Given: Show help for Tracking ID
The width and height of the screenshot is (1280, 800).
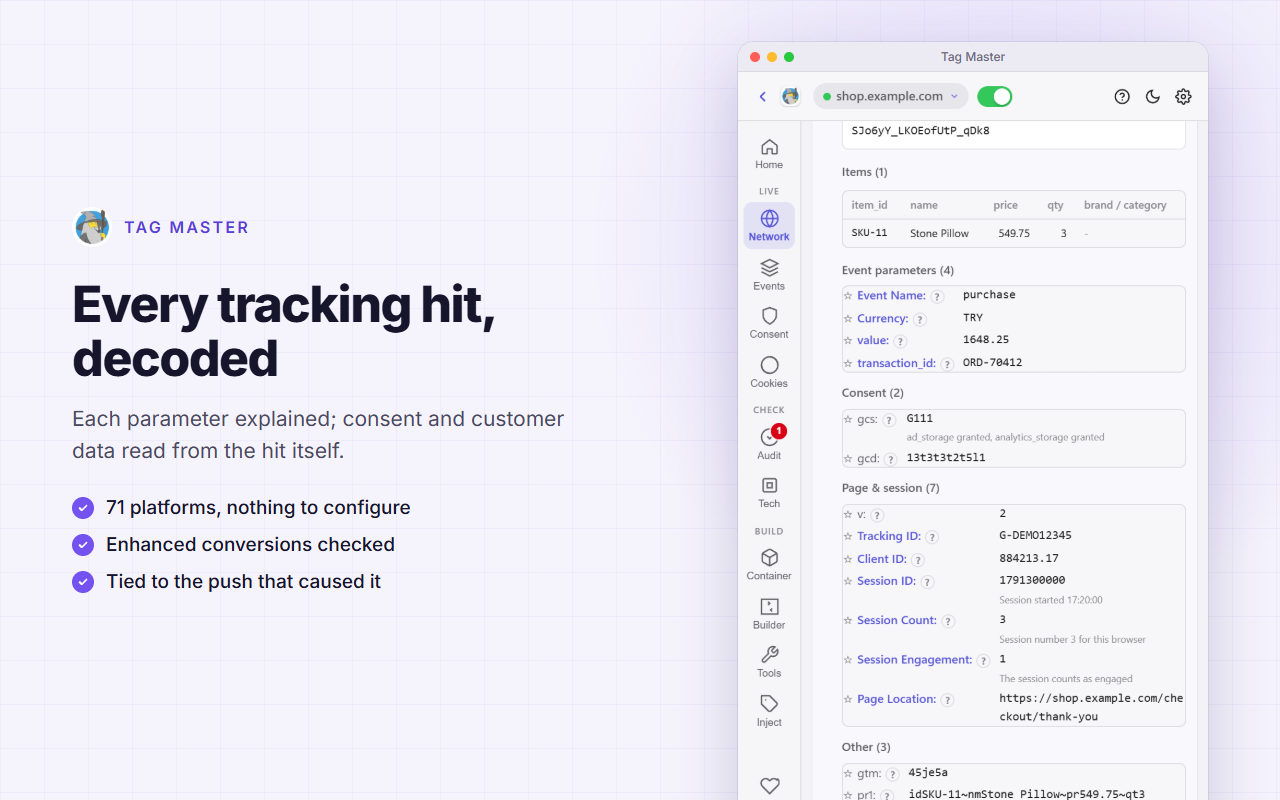Looking at the screenshot, I should click(932, 538).
